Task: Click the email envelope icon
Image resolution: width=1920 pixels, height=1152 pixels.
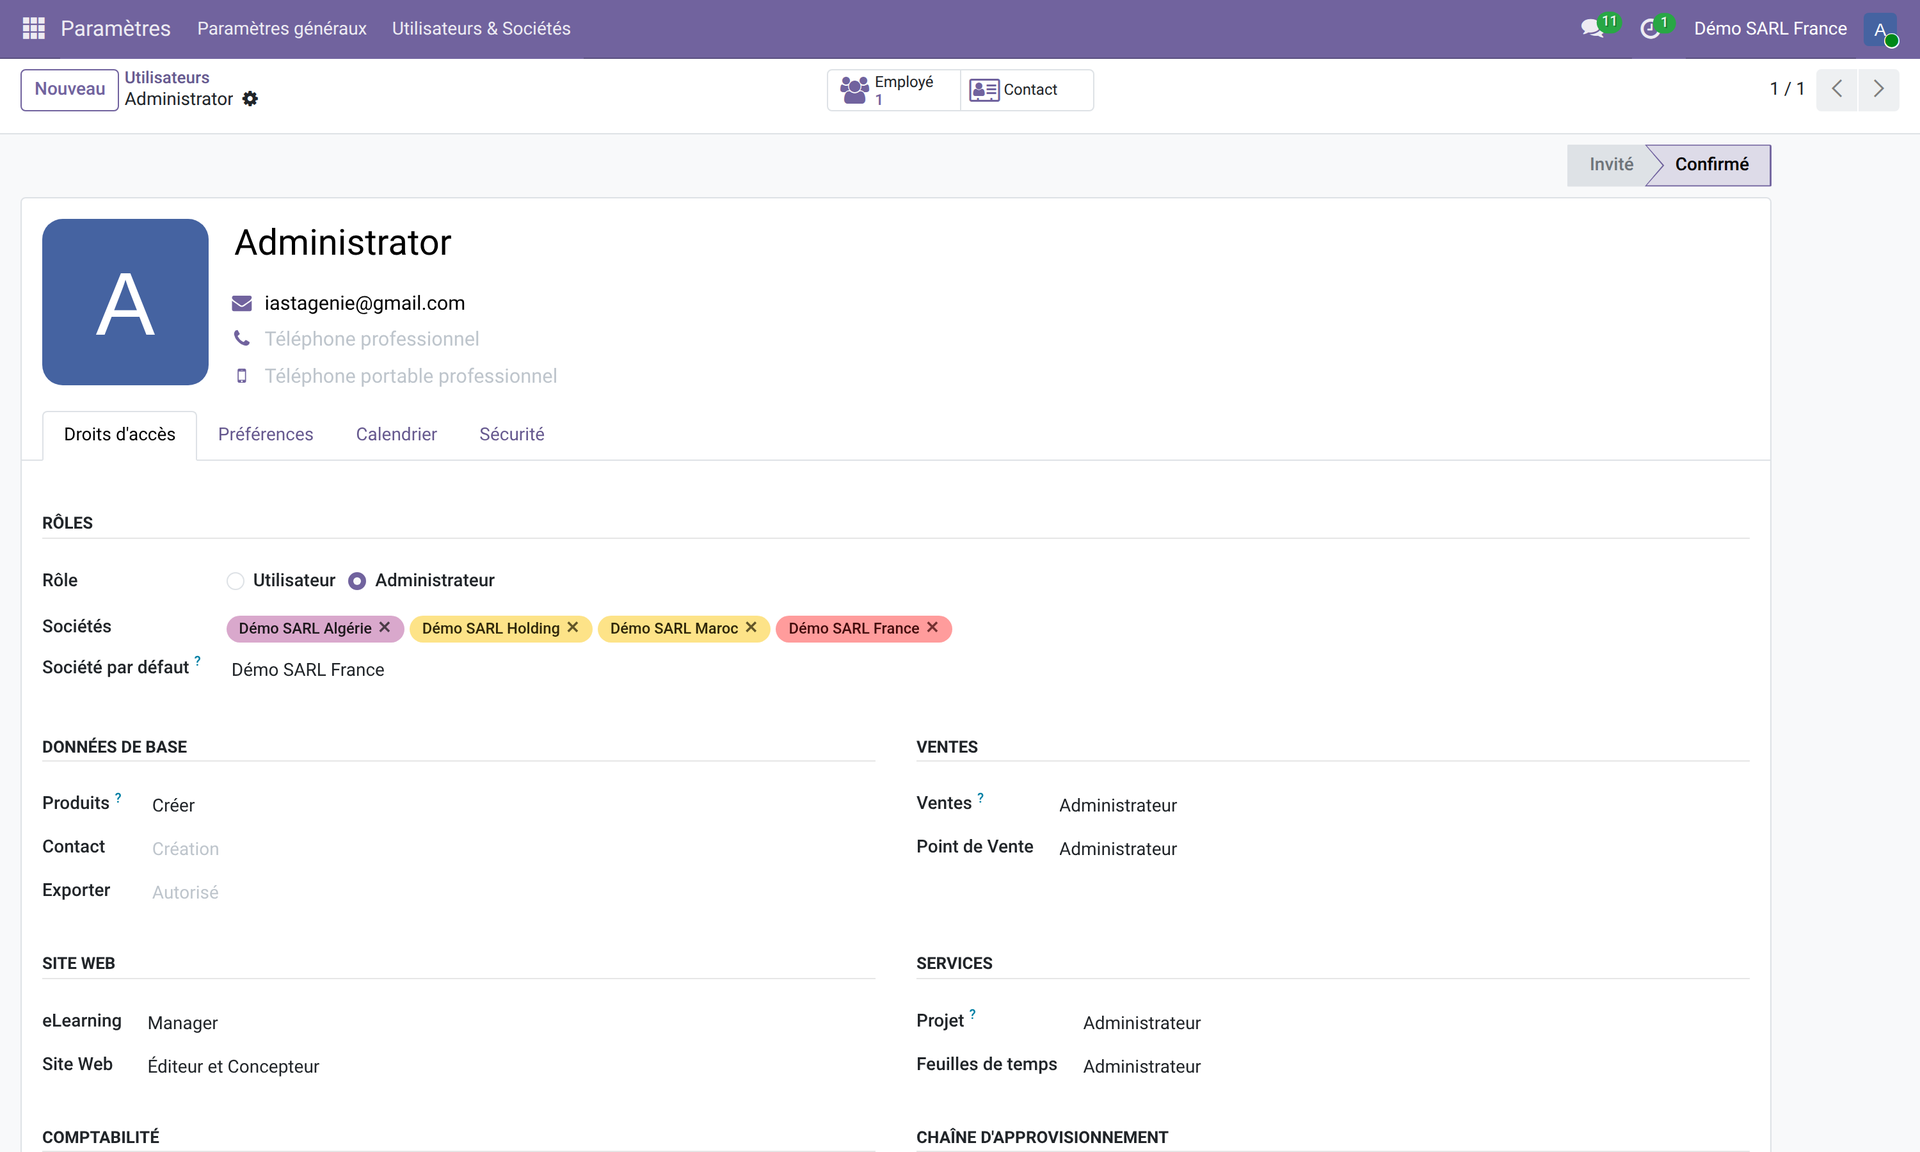Action: pyautogui.click(x=242, y=303)
